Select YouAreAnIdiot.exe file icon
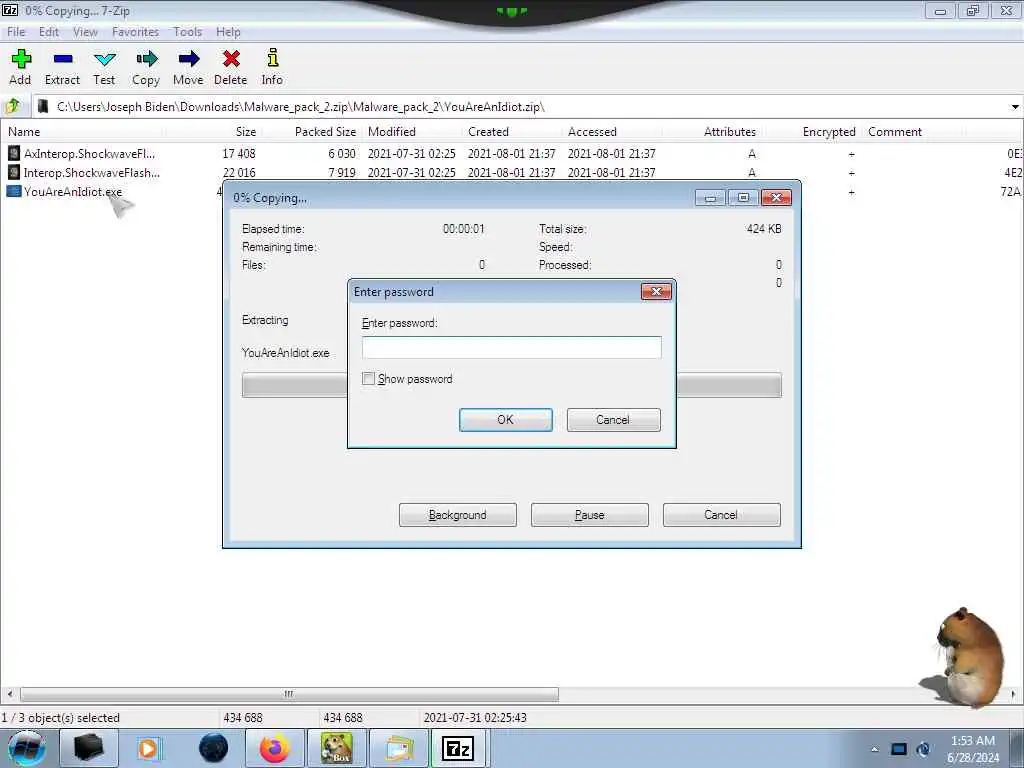1024x768 pixels. click(14, 191)
